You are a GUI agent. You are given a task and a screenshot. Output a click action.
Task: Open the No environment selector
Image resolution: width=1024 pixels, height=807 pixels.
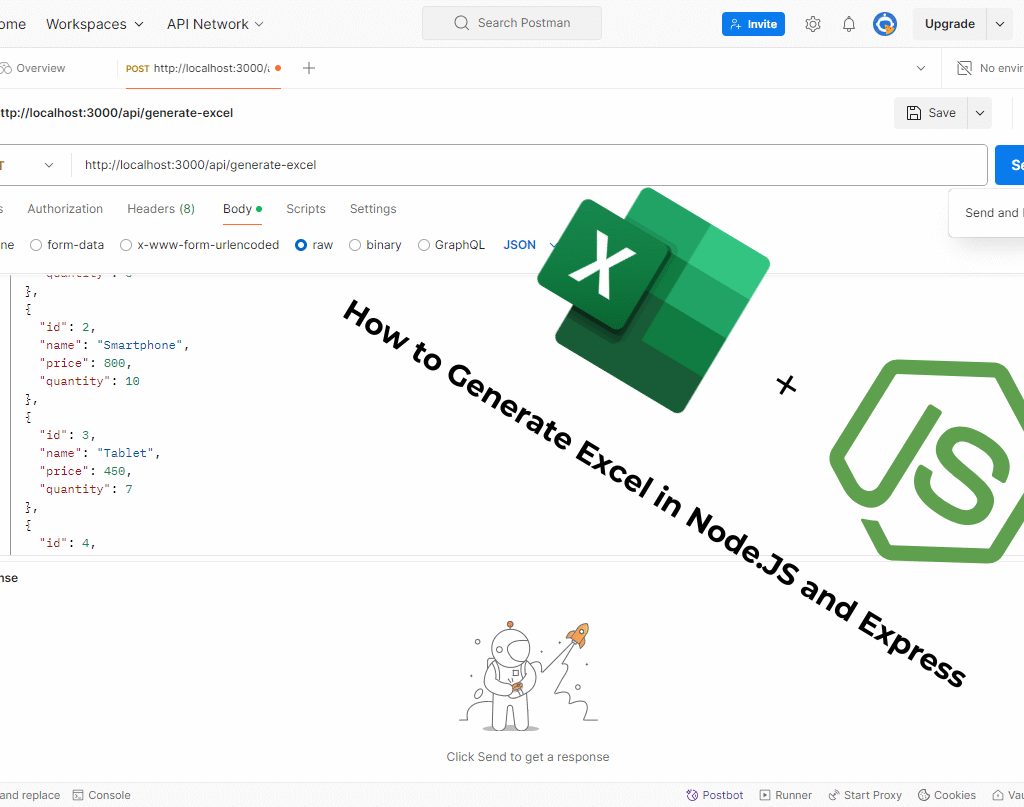click(x=989, y=68)
